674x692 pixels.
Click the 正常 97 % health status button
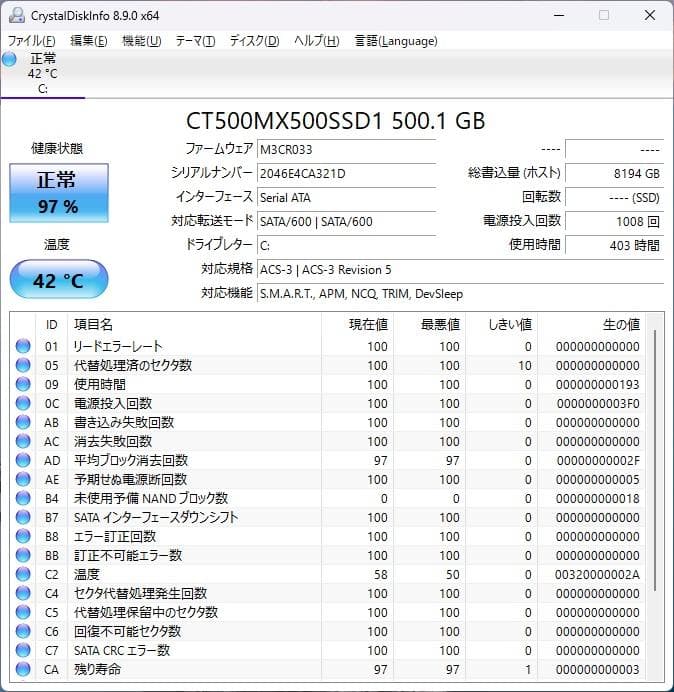(x=59, y=193)
